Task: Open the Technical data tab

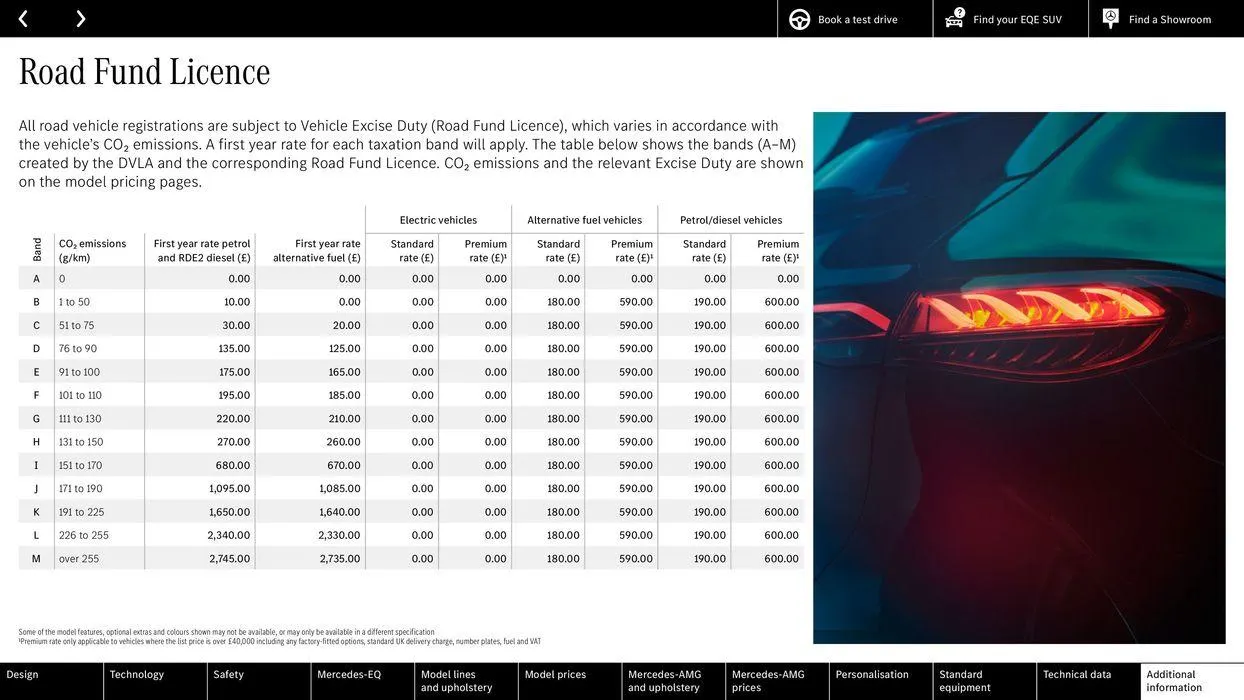Action: tap(1088, 681)
